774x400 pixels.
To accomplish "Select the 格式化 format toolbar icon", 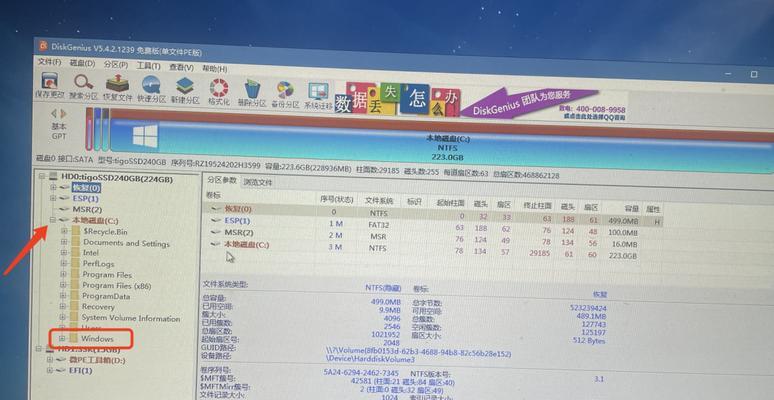I will coord(219,92).
